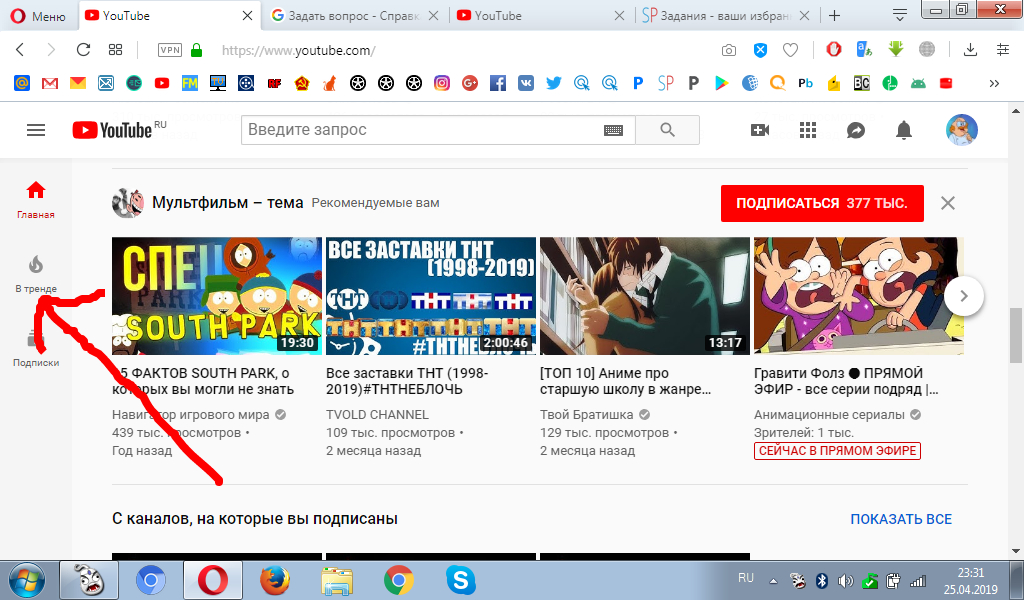Viewport: 1024px width, 600px height.
Task: Open Подписки in the sidebar
Action: point(36,349)
